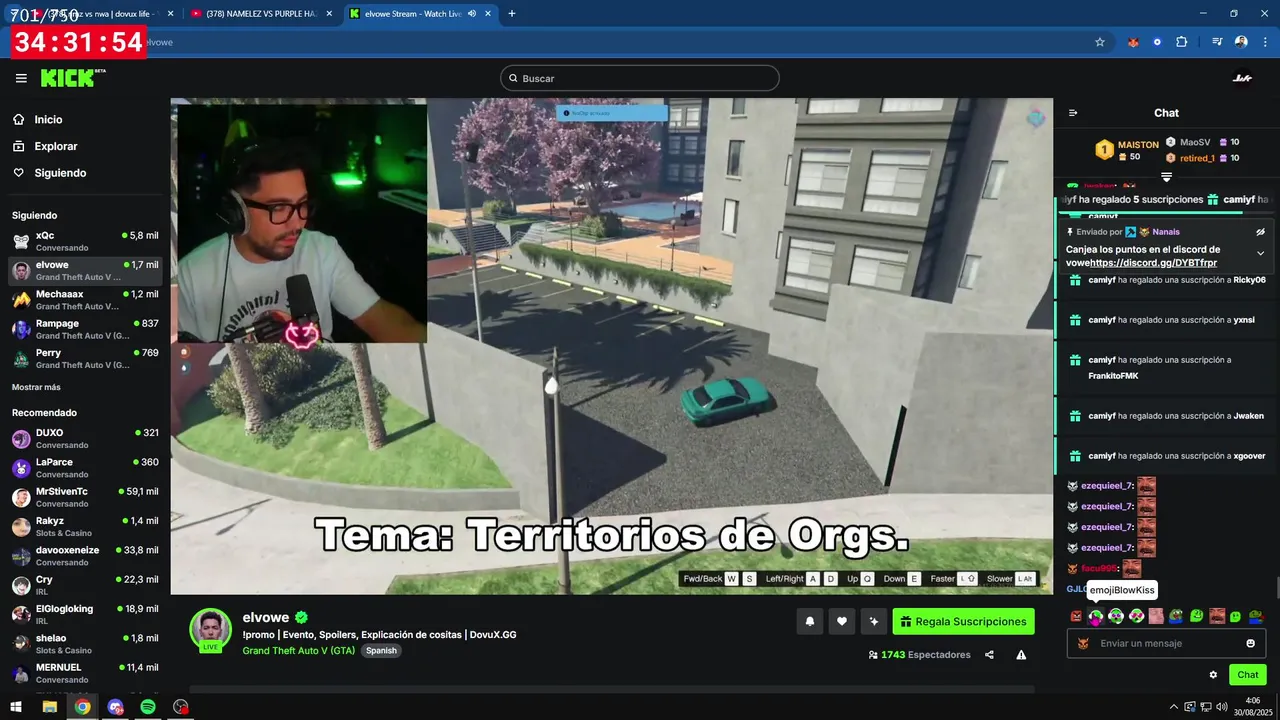
Task: Click elvowe channel name
Action: pyautogui.click(x=265, y=617)
